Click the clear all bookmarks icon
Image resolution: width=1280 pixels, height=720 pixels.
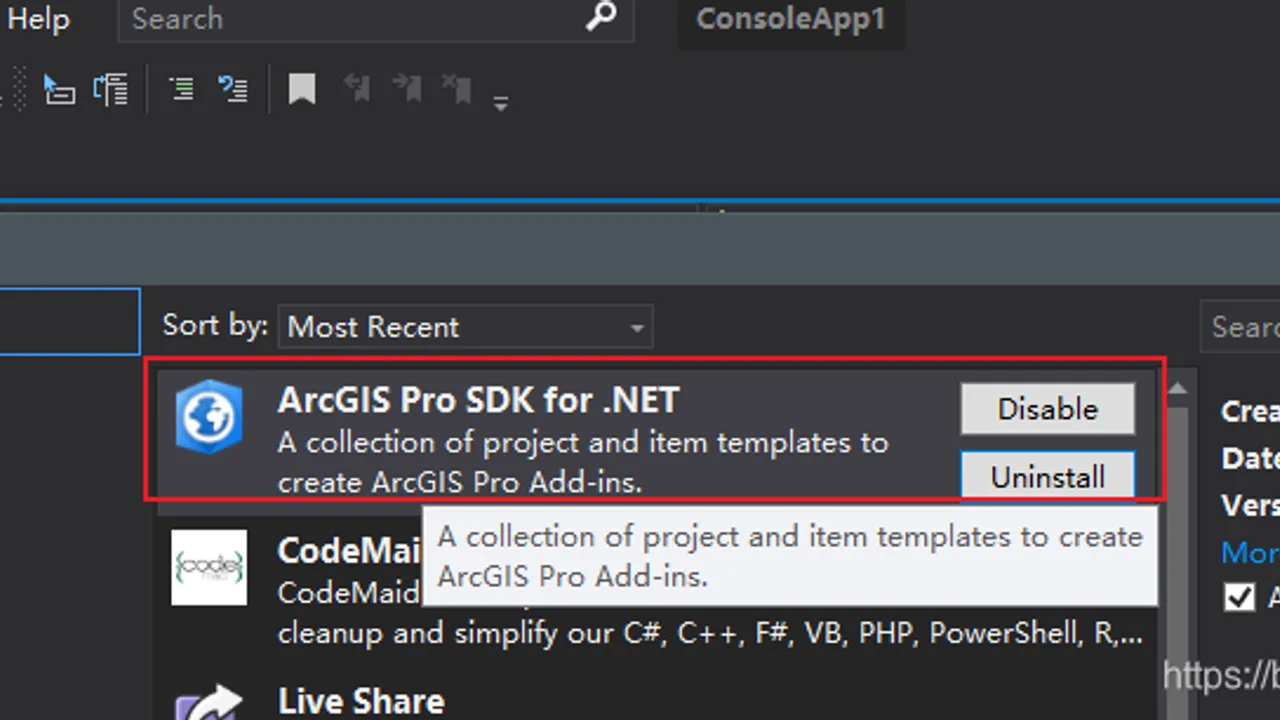(x=457, y=88)
